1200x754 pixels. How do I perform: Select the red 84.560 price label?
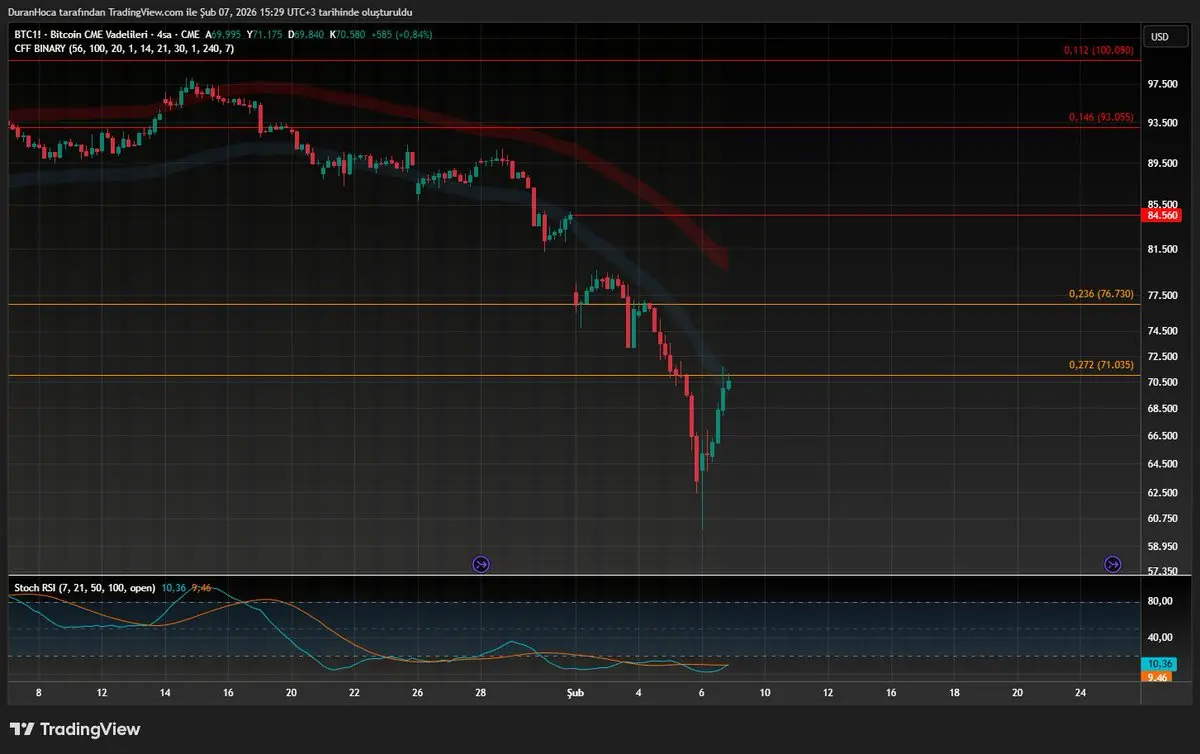tap(1162, 215)
